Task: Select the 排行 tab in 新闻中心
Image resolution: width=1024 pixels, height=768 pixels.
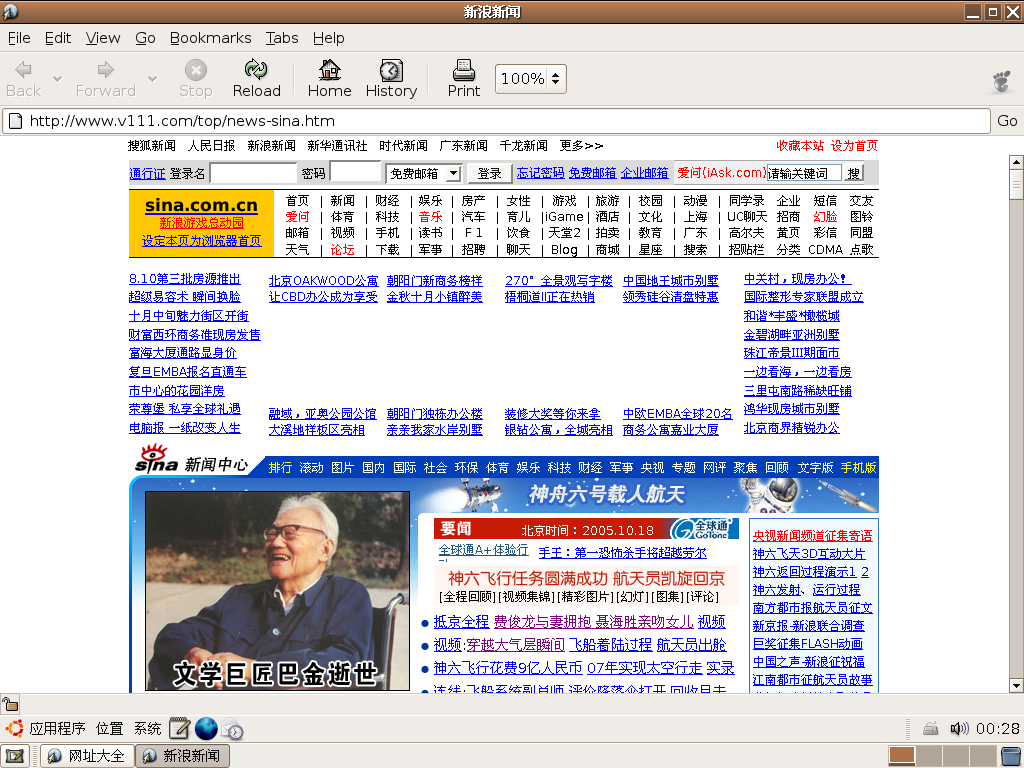Action: [280, 468]
